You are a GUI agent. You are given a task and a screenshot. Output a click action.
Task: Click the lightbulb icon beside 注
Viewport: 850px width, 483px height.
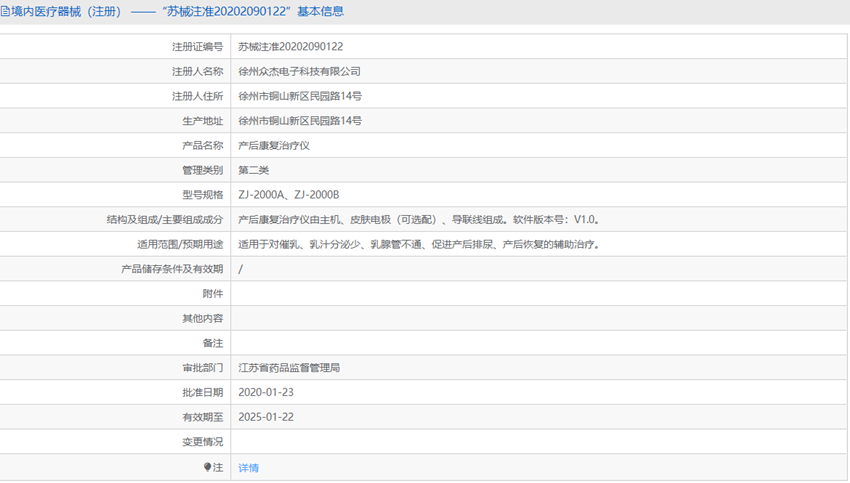207,467
